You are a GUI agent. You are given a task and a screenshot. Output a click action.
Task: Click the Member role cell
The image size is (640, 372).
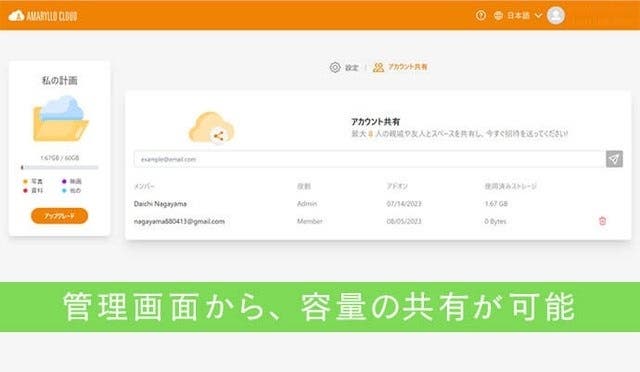(310, 221)
